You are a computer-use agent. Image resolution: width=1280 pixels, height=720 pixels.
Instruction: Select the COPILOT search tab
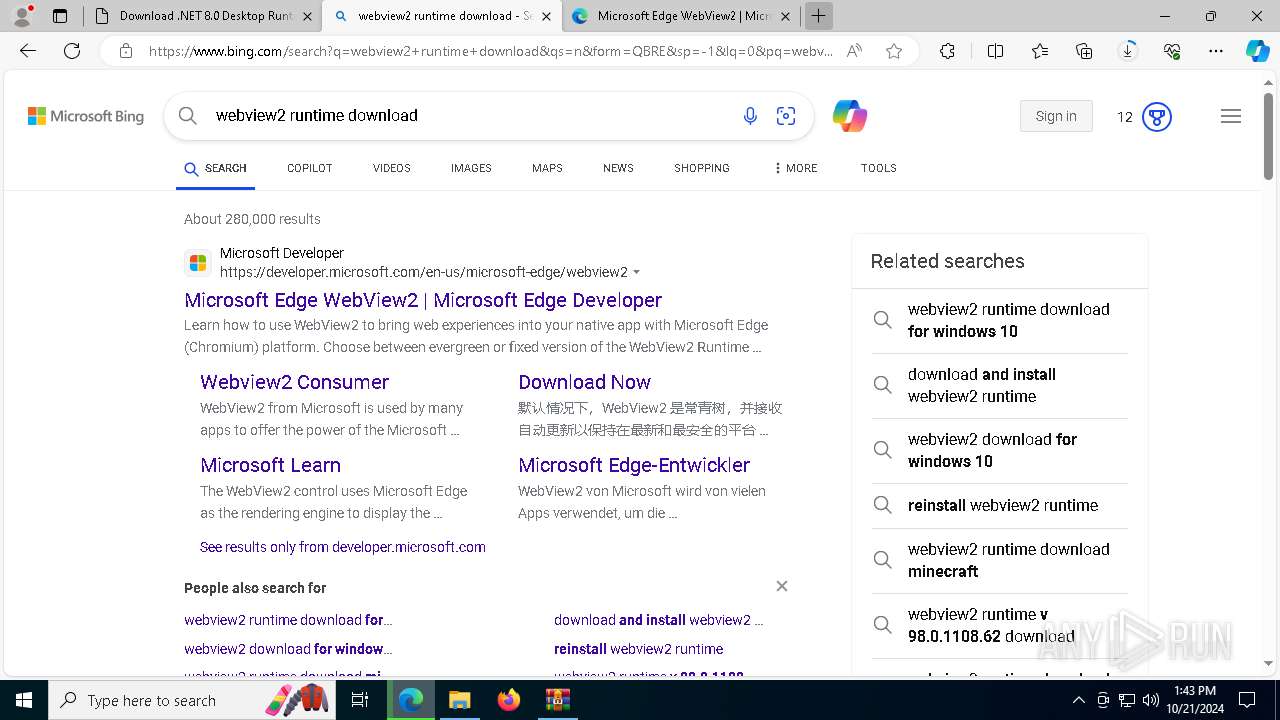310,168
